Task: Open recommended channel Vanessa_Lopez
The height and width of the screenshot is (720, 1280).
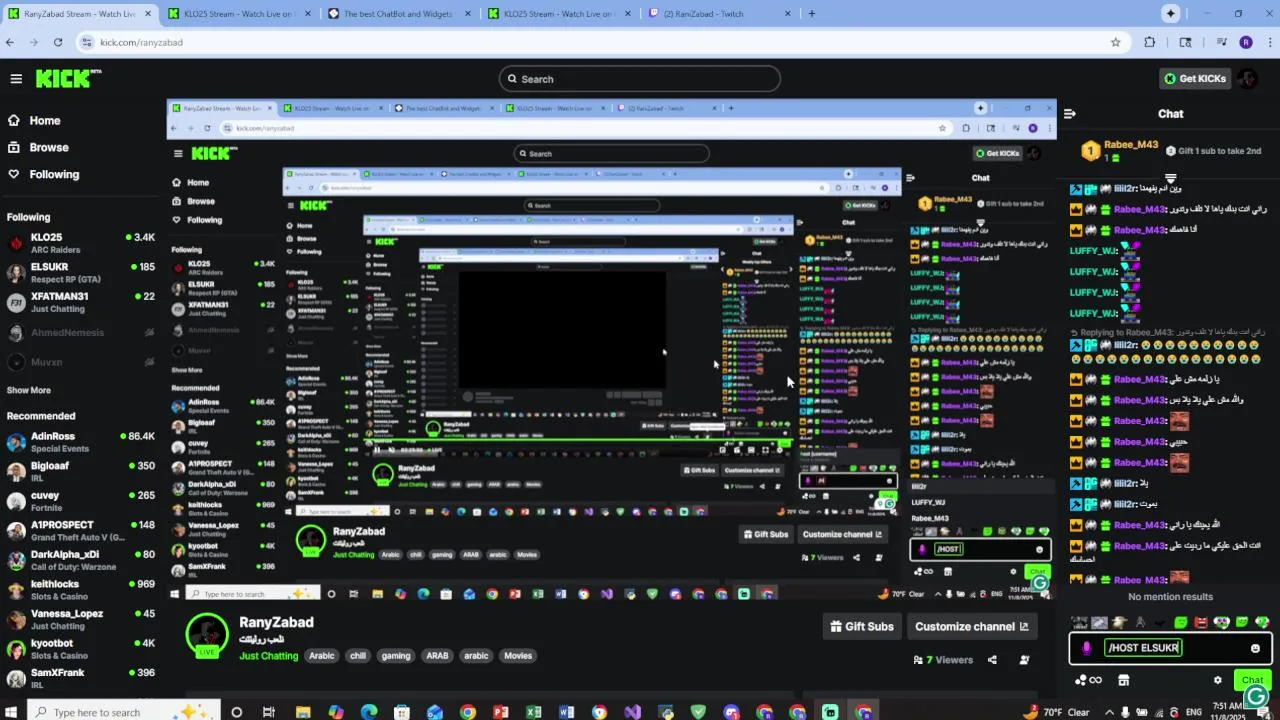Action: (x=80, y=620)
